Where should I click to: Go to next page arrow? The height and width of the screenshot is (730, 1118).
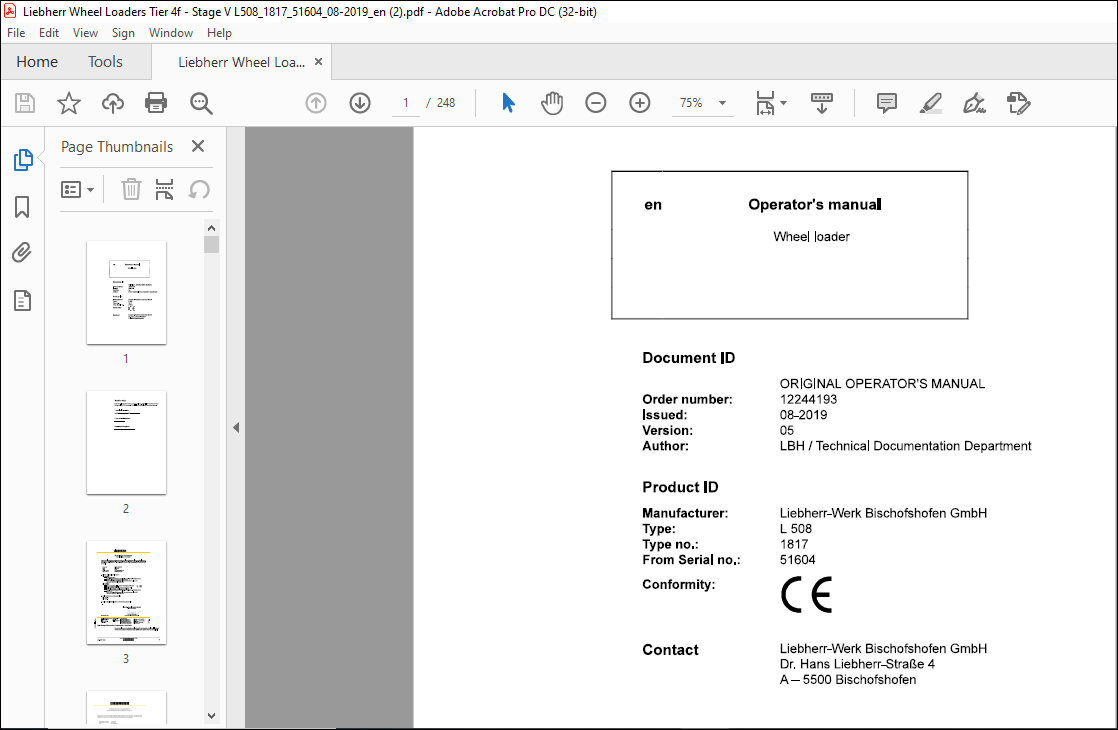coord(360,103)
